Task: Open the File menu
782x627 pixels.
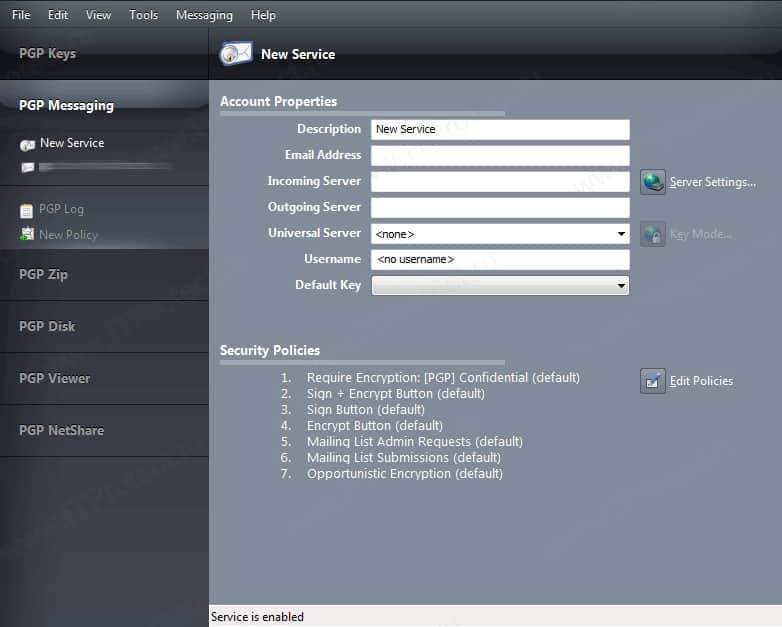Action: [x=21, y=15]
